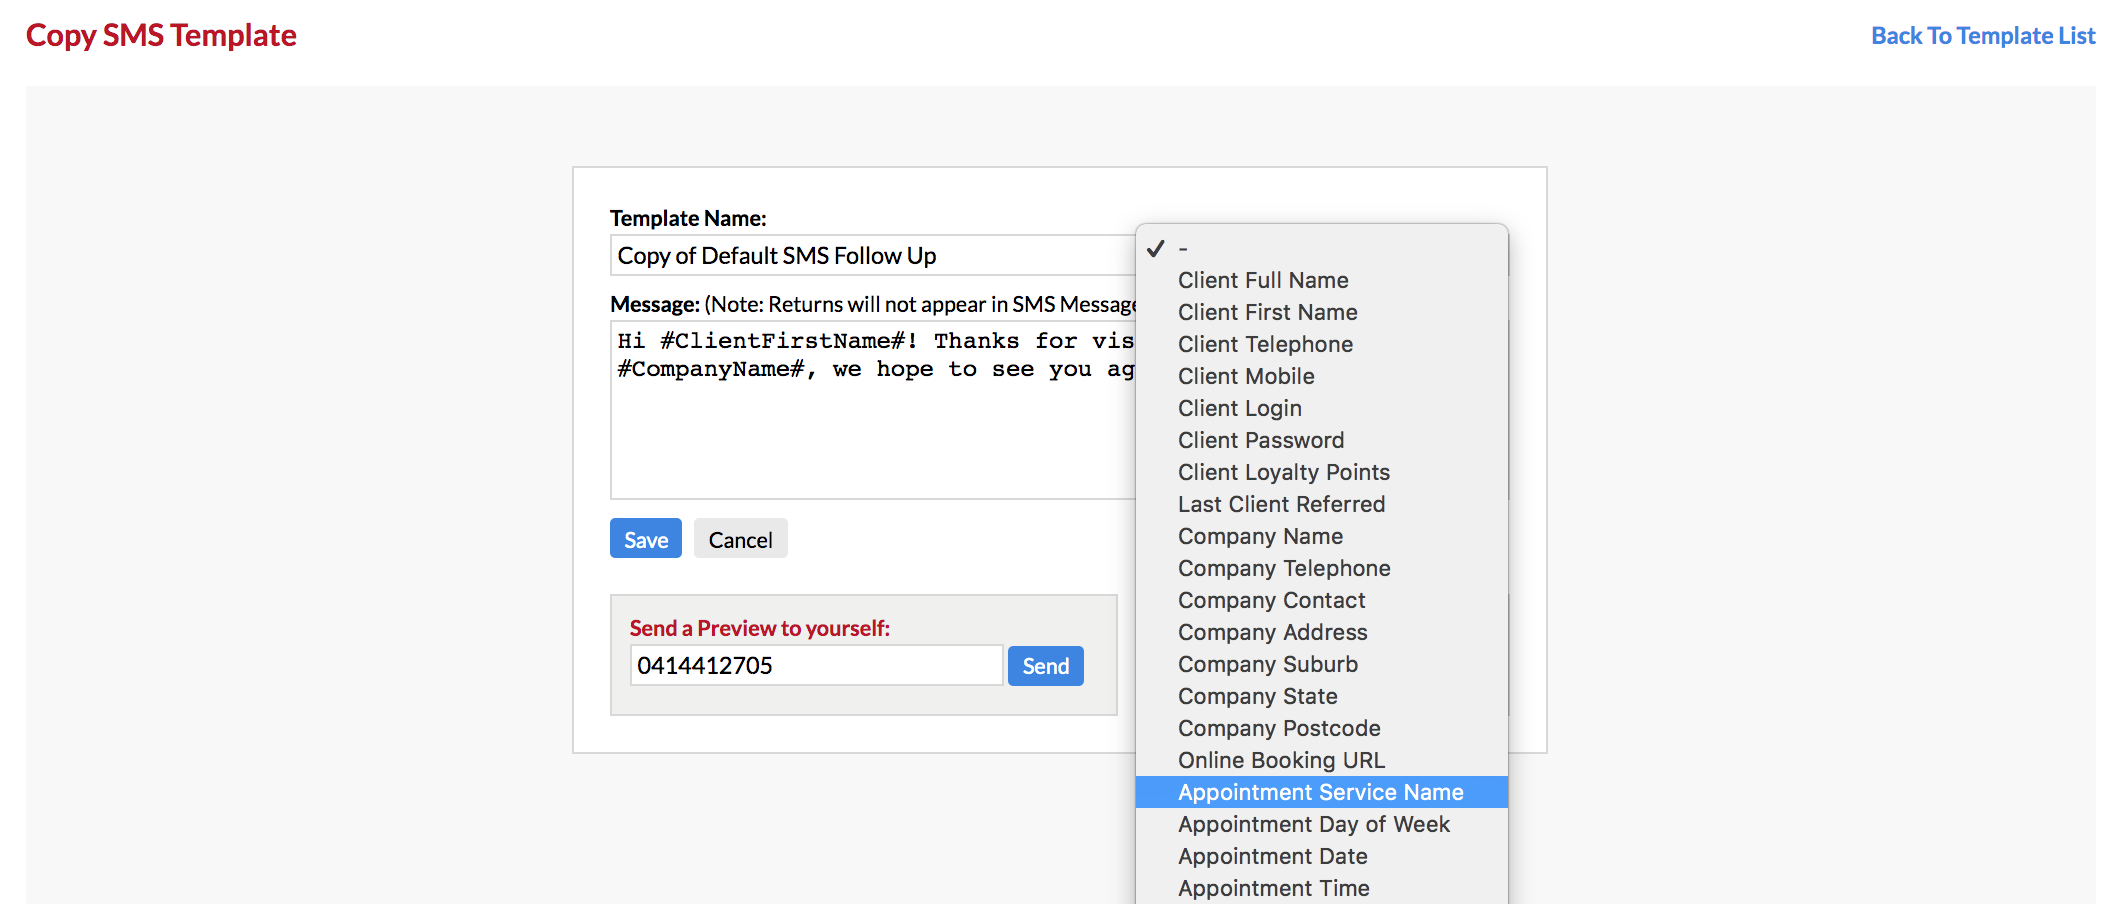Pick Appointment Date from the list
Viewport: 2118px width, 904px height.
[1272, 856]
